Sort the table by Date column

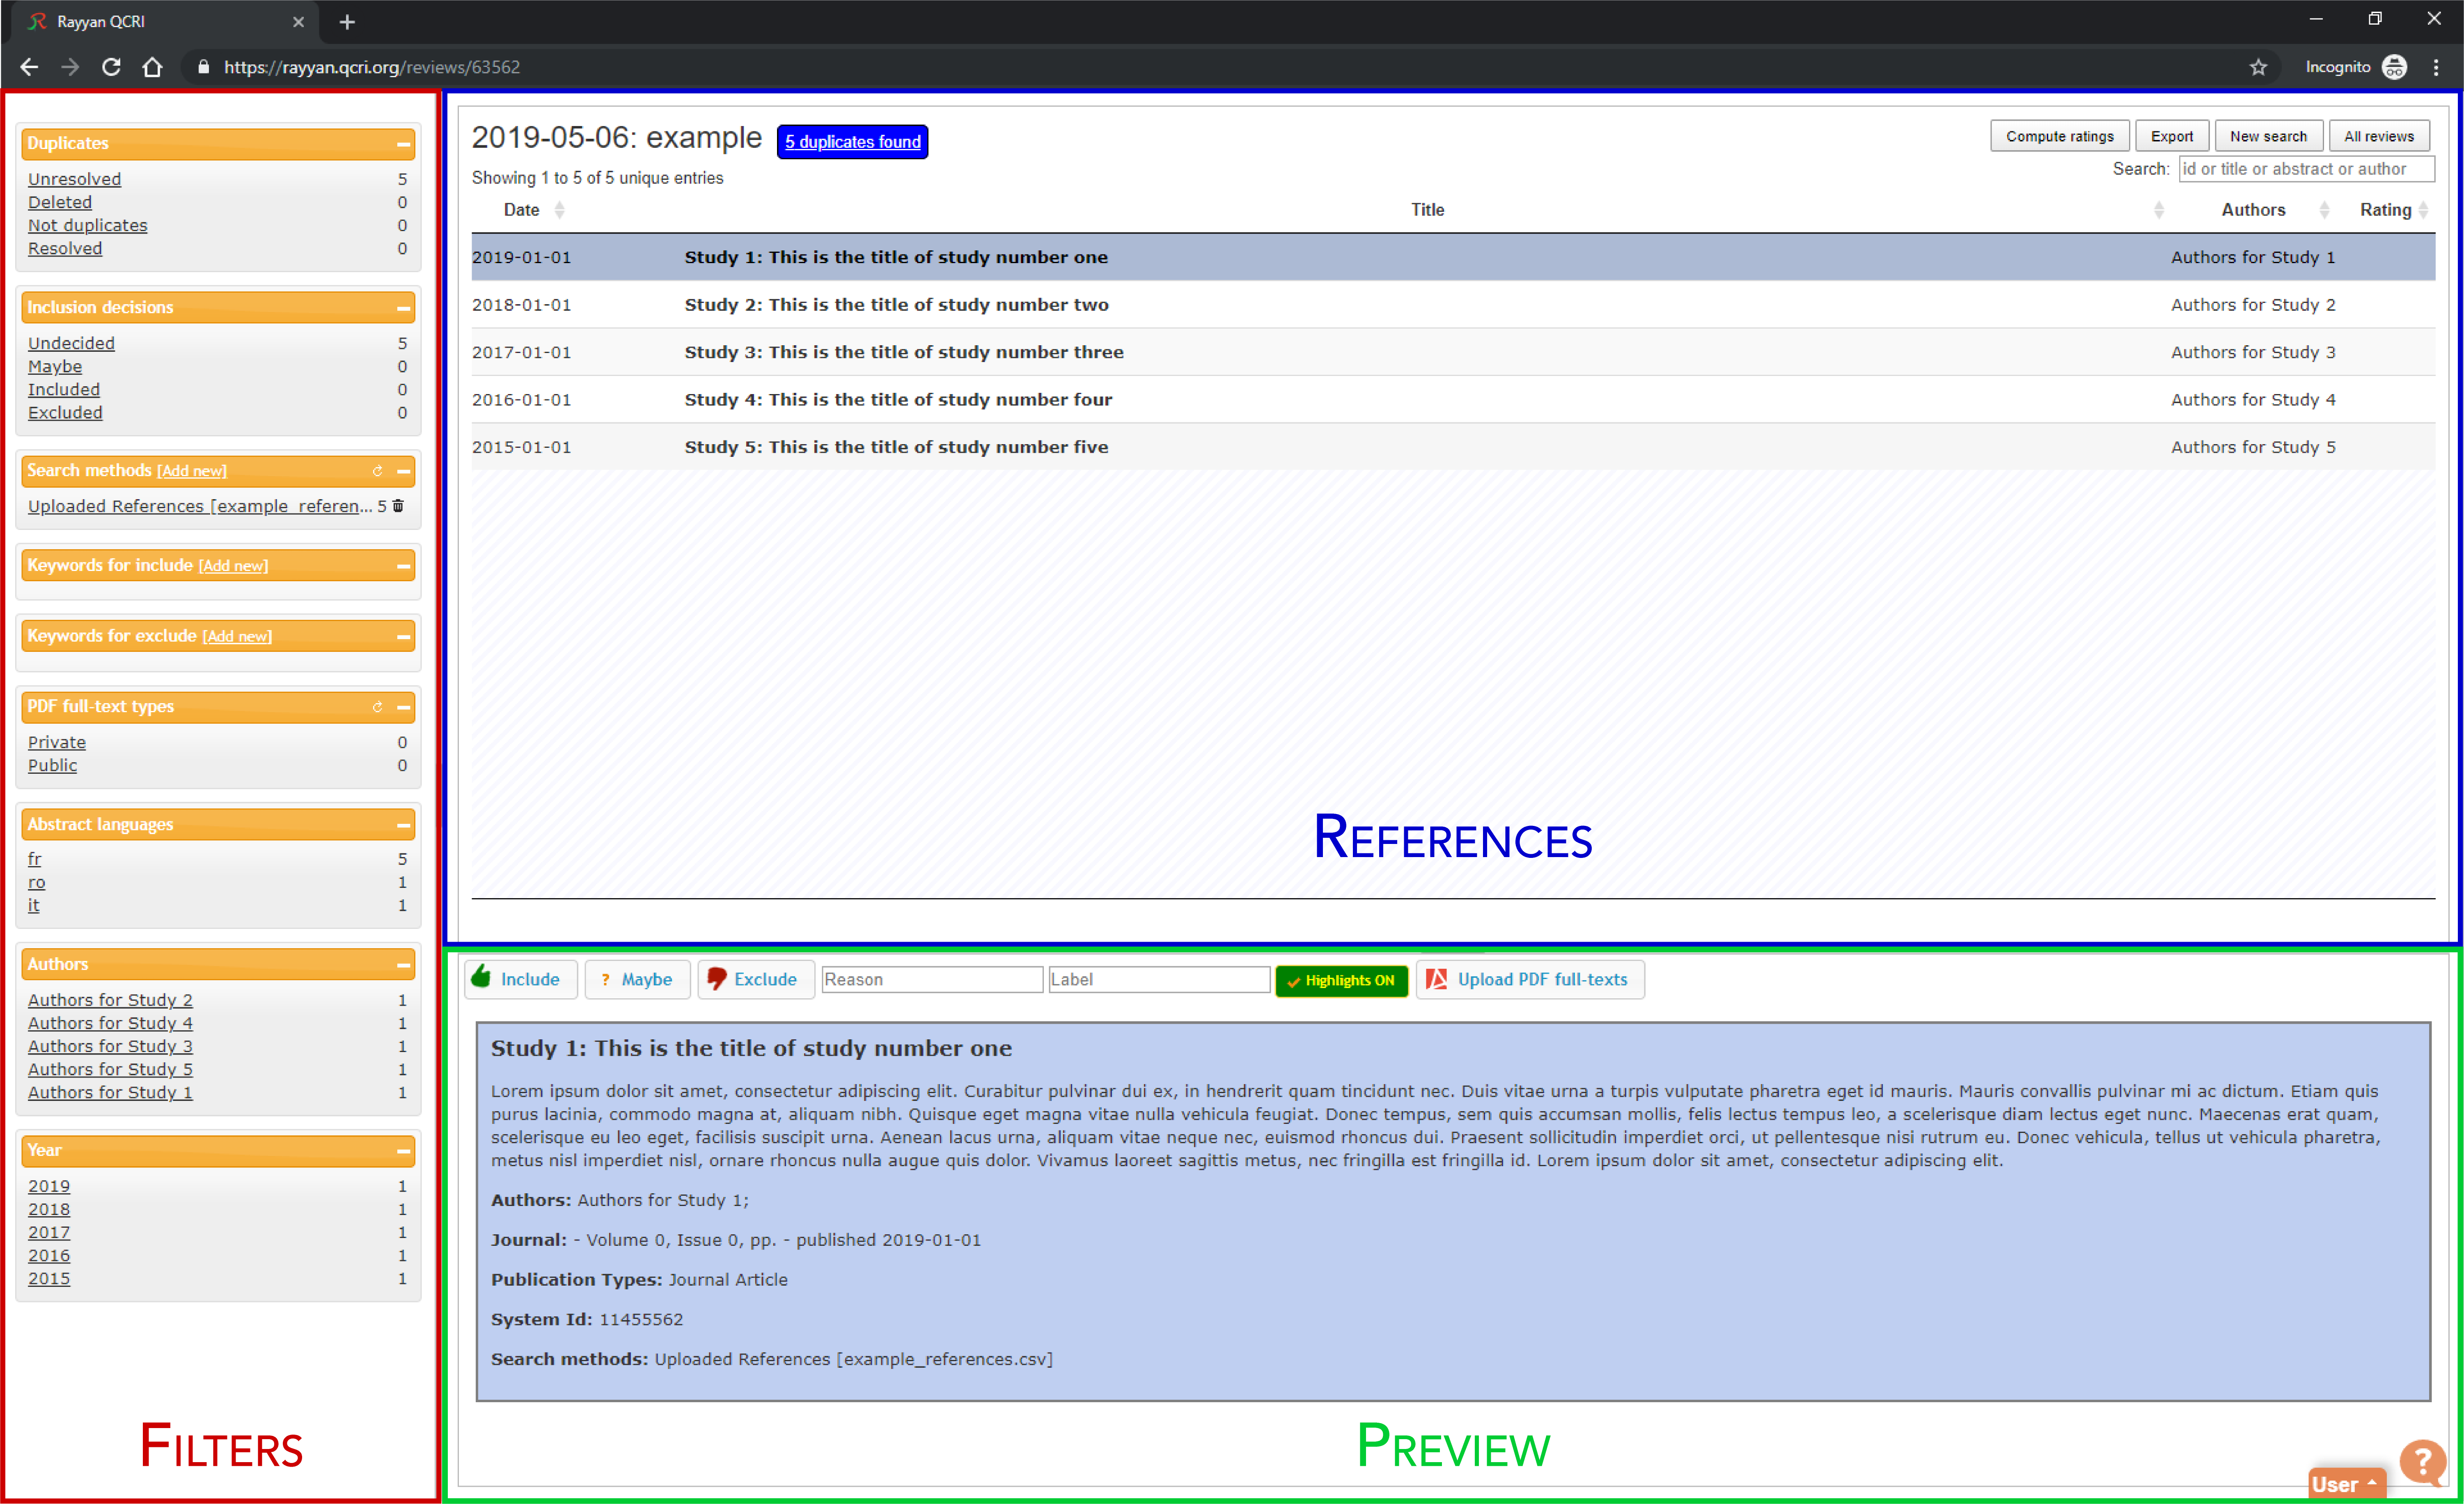click(x=559, y=210)
